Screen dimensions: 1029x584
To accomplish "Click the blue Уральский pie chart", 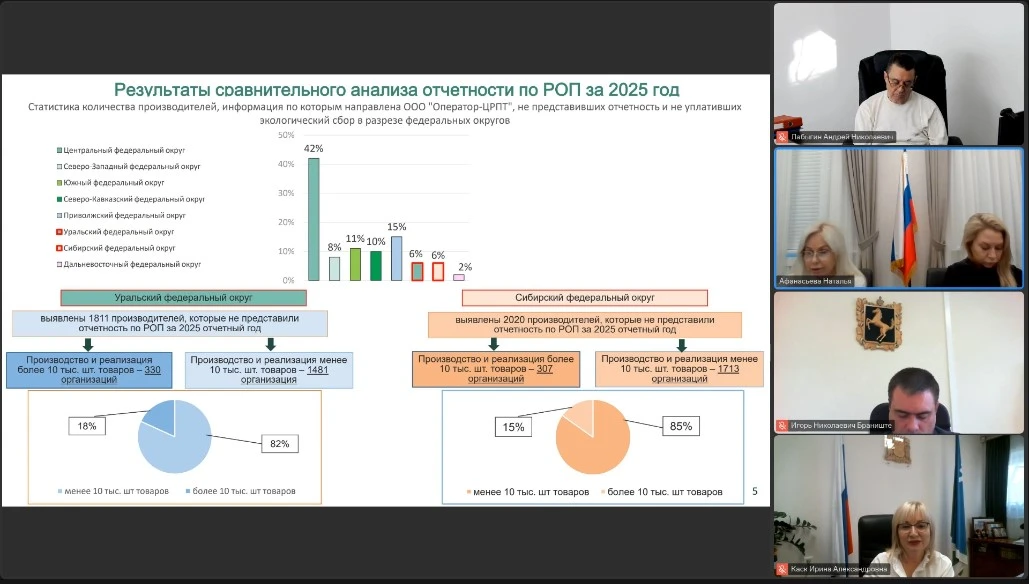I will tap(175, 436).
